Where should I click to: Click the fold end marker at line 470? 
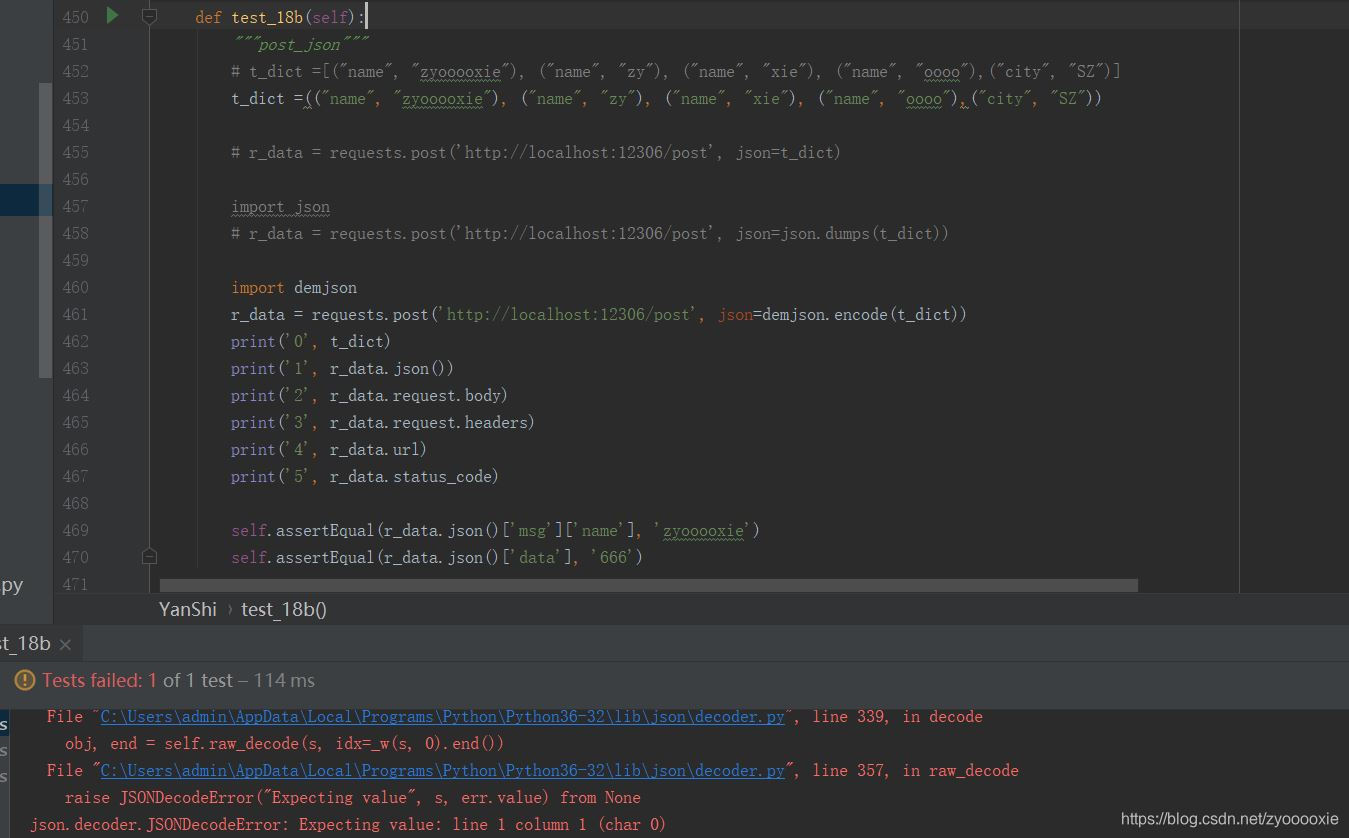coord(149,556)
